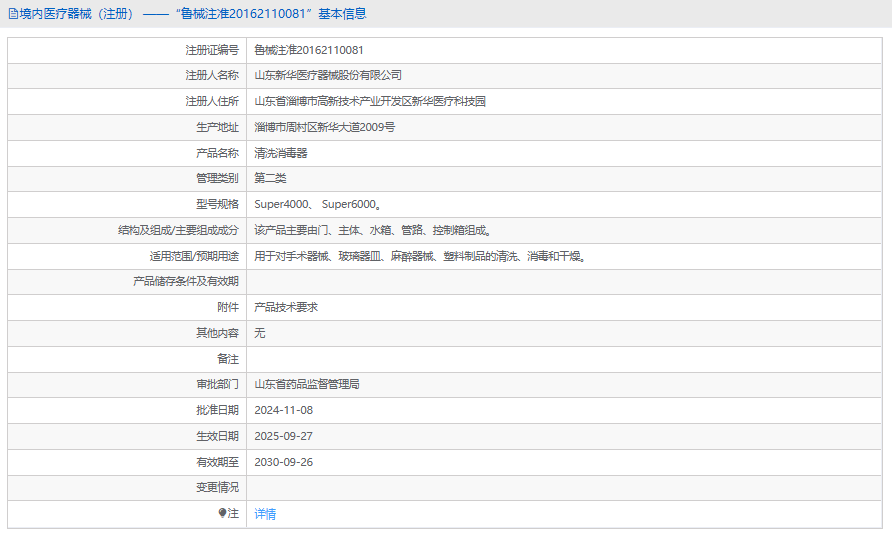Click the header title 境内医疗器械（注册）基本信息

pos(193,14)
